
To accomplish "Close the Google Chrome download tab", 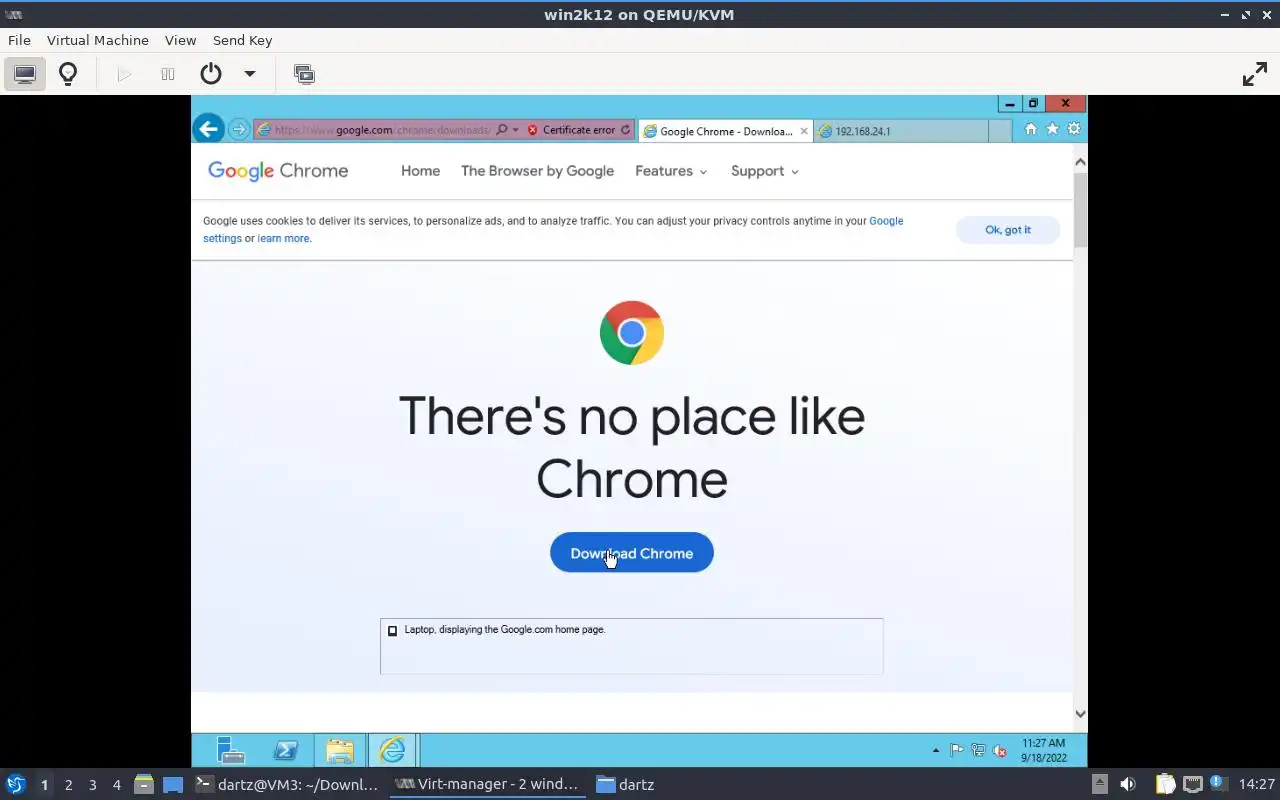I will point(804,131).
